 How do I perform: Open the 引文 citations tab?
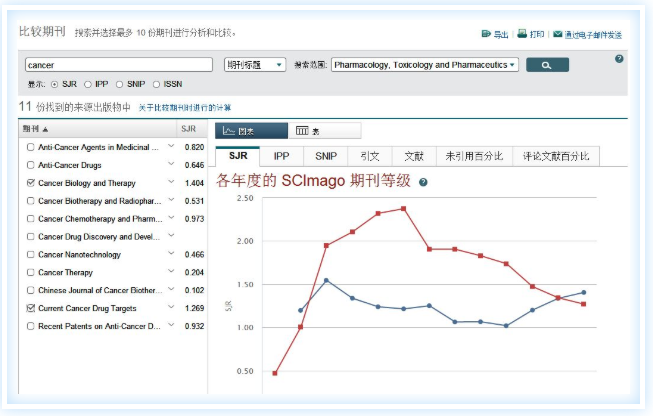coord(370,156)
